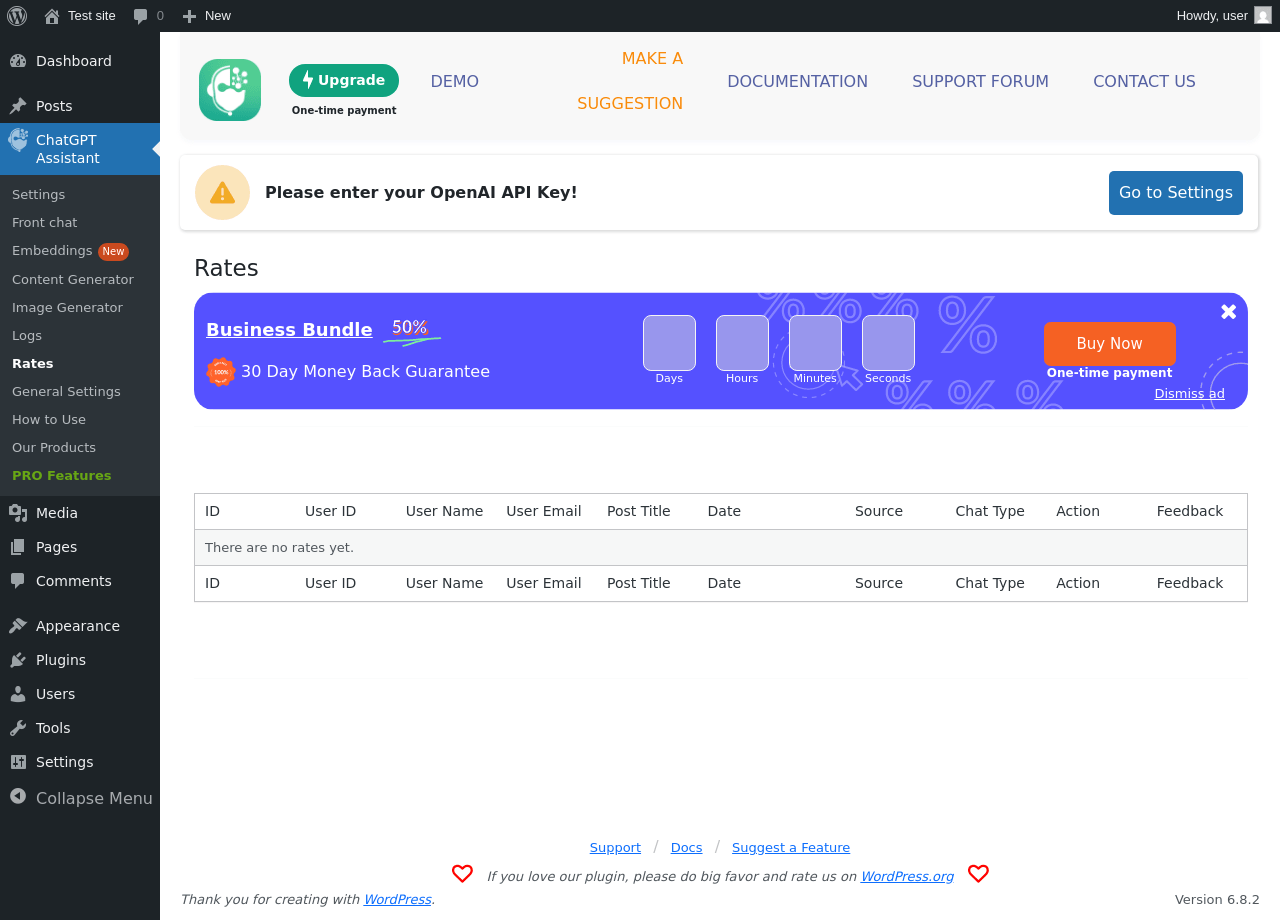Open the Settings submenu item under ChatGPT Assistant
This screenshot has width=1280, height=920.
(38, 195)
